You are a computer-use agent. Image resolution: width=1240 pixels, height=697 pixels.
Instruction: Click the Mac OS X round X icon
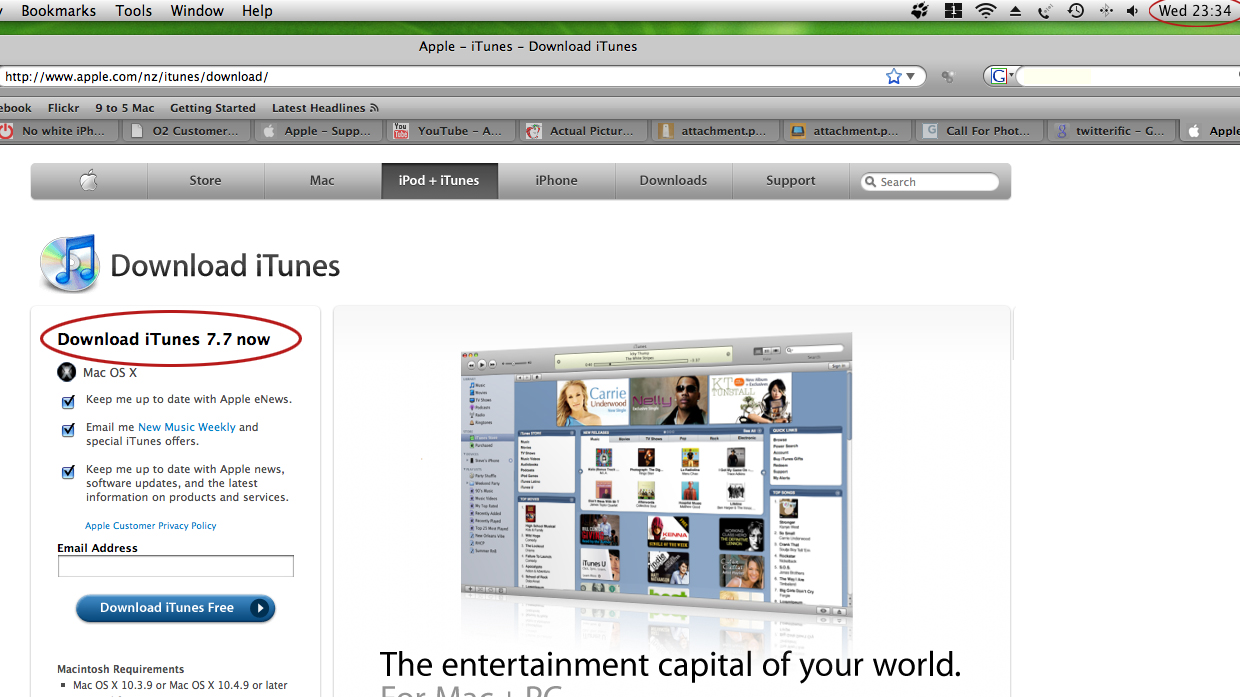(66, 373)
